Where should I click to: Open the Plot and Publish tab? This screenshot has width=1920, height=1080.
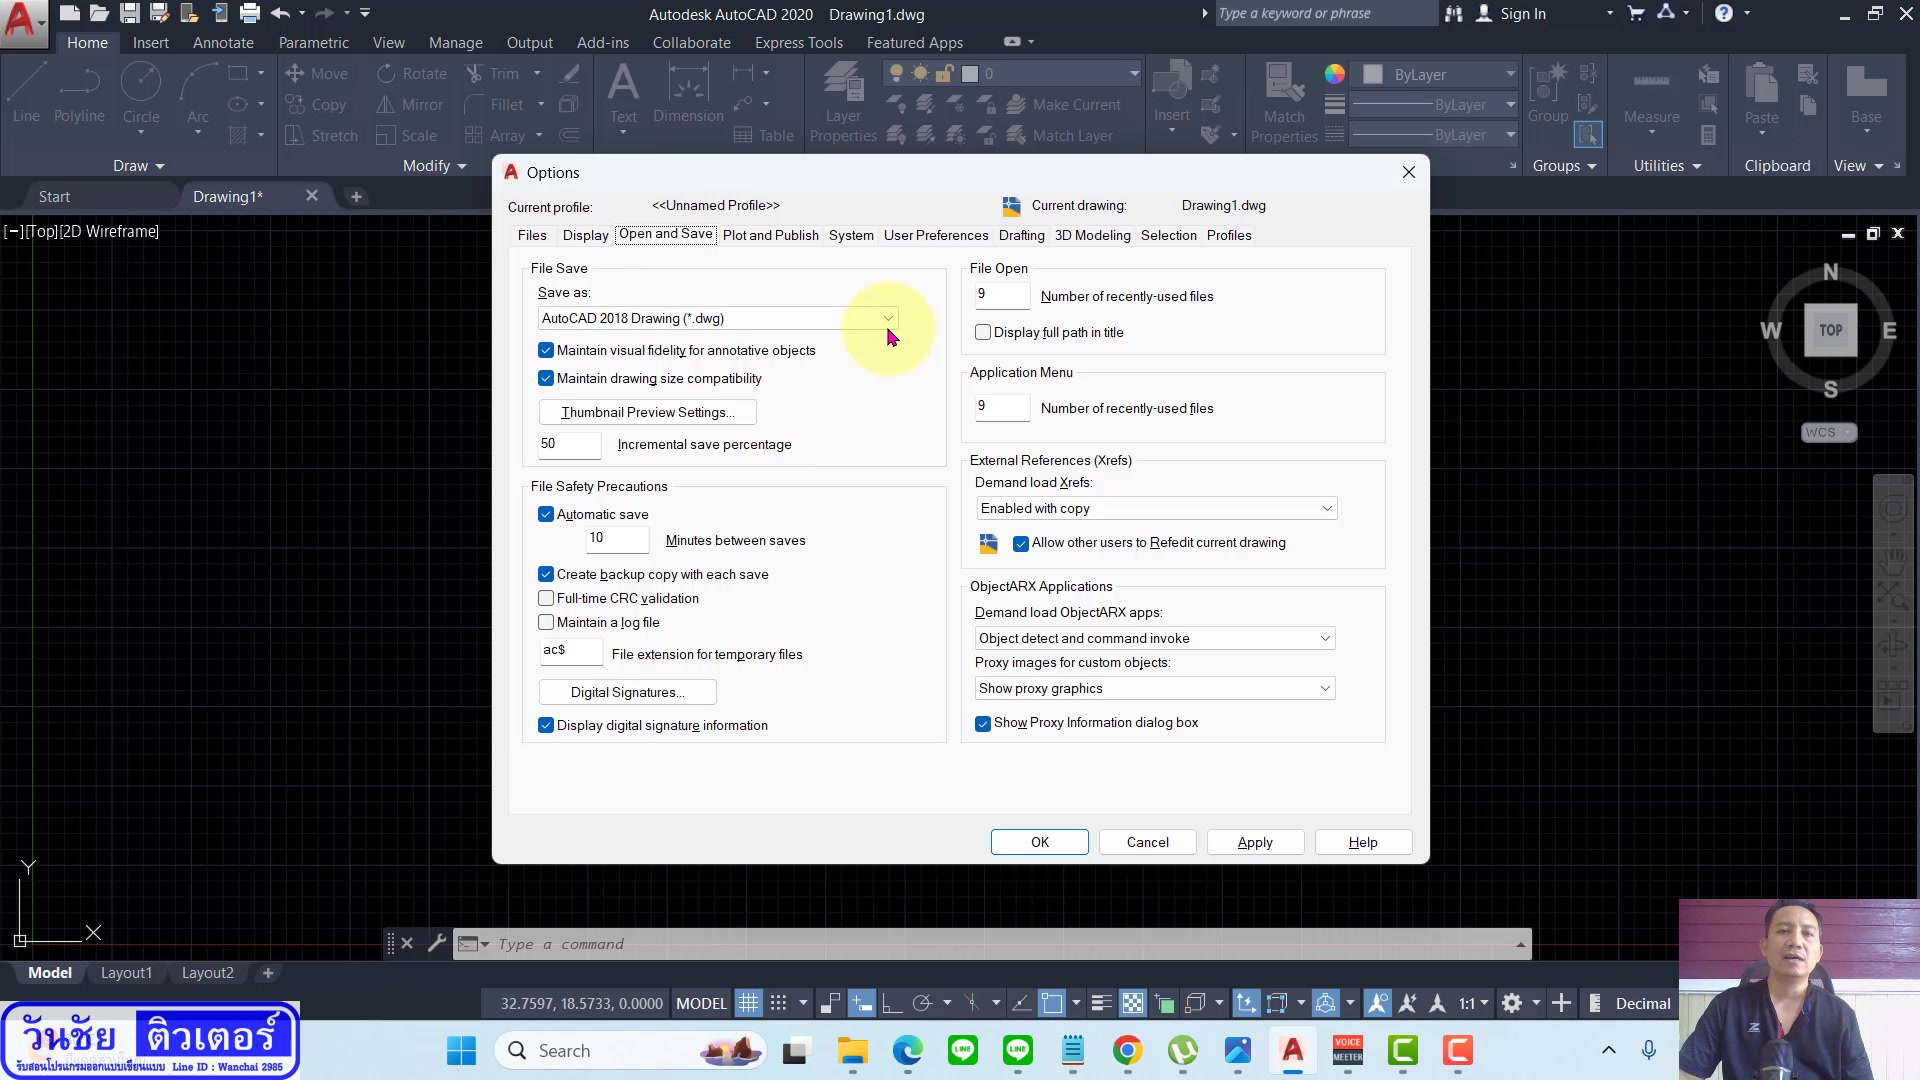coord(771,235)
